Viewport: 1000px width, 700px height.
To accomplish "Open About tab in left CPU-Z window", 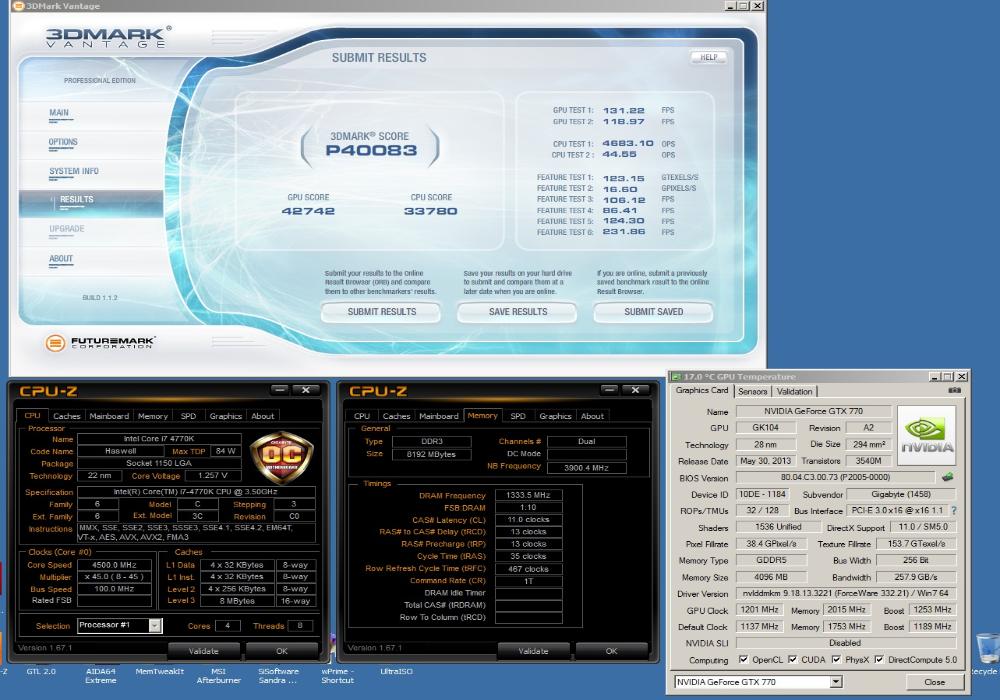I will click(x=263, y=416).
